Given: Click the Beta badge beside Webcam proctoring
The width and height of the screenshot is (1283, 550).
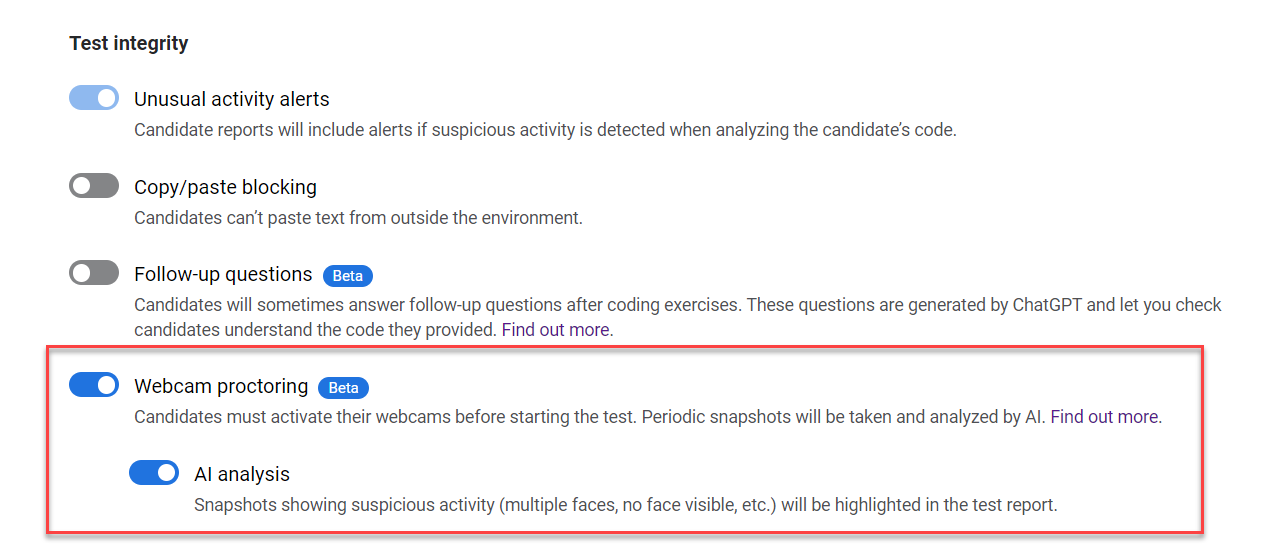Looking at the screenshot, I should (x=344, y=387).
